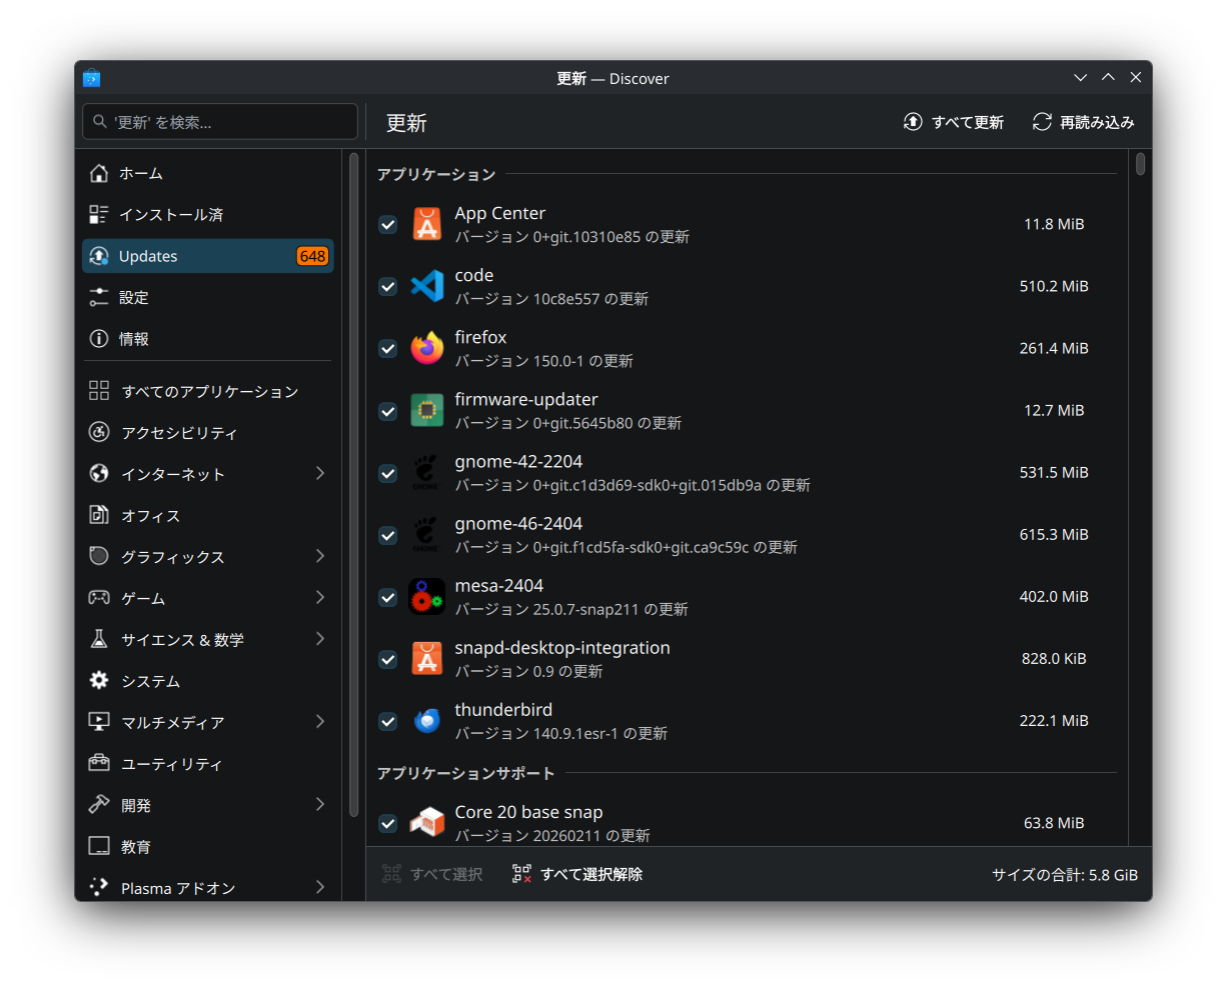1226x989 pixels.
Task: Click the VS Code icon
Action: (x=427, y=286)
